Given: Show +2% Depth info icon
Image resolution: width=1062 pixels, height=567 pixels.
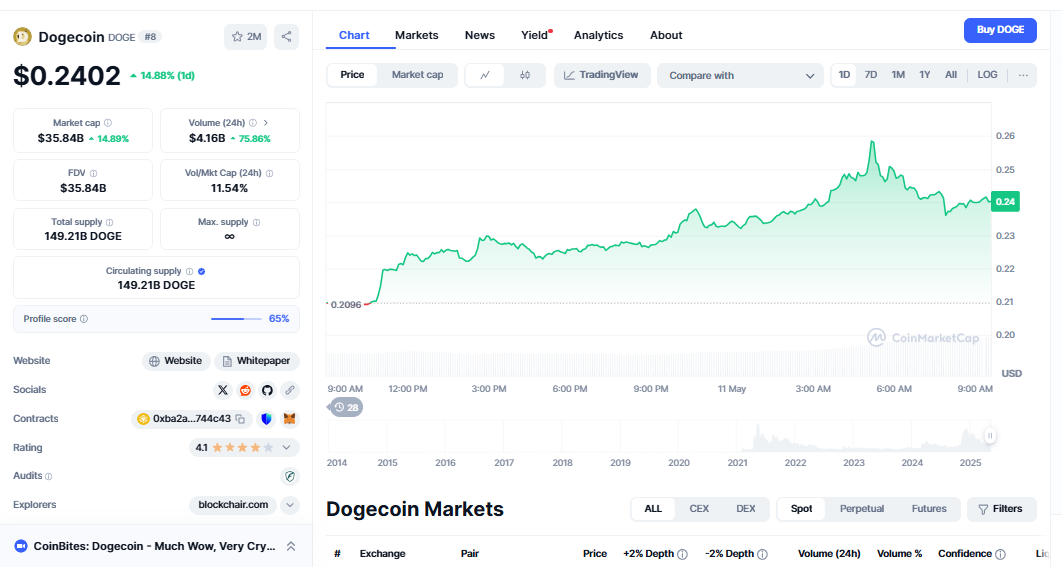Looking at the screenshot, I should pyautogui.click(x=683, y=554).
